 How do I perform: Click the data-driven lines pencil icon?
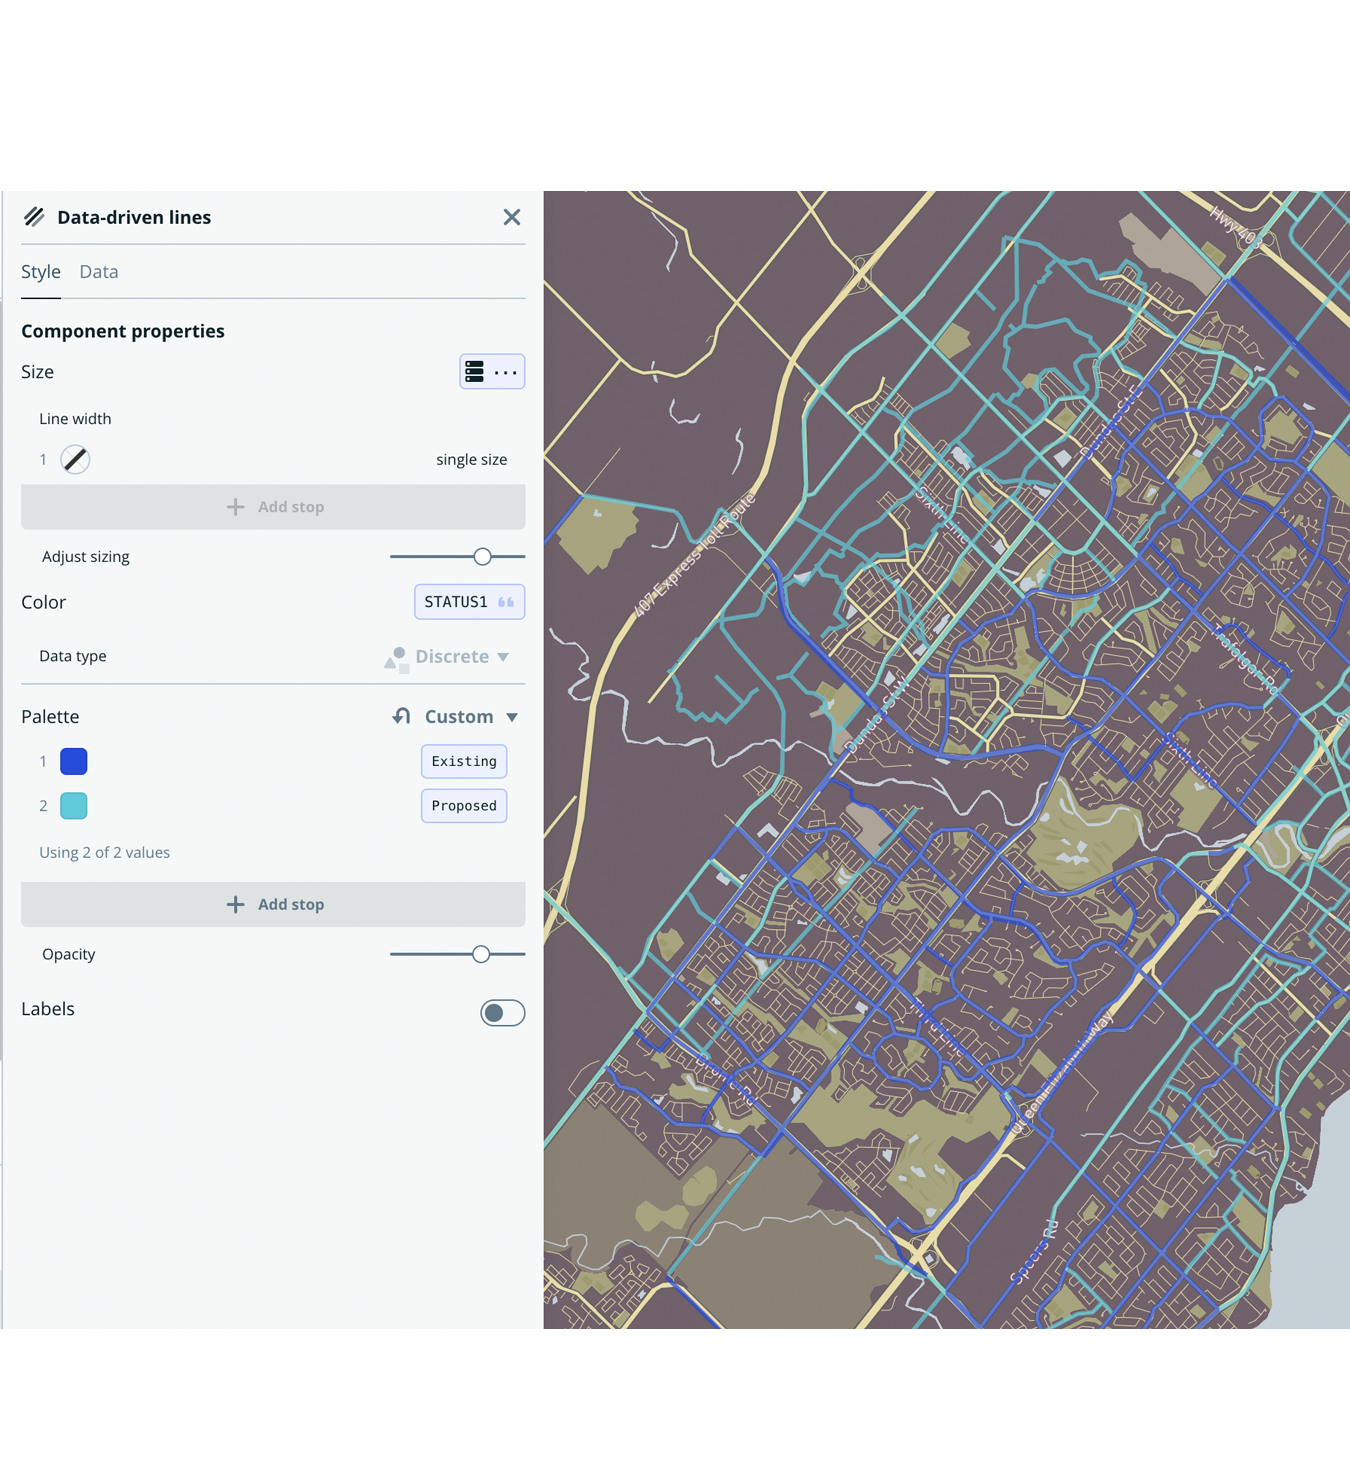[x=34, y=217]
